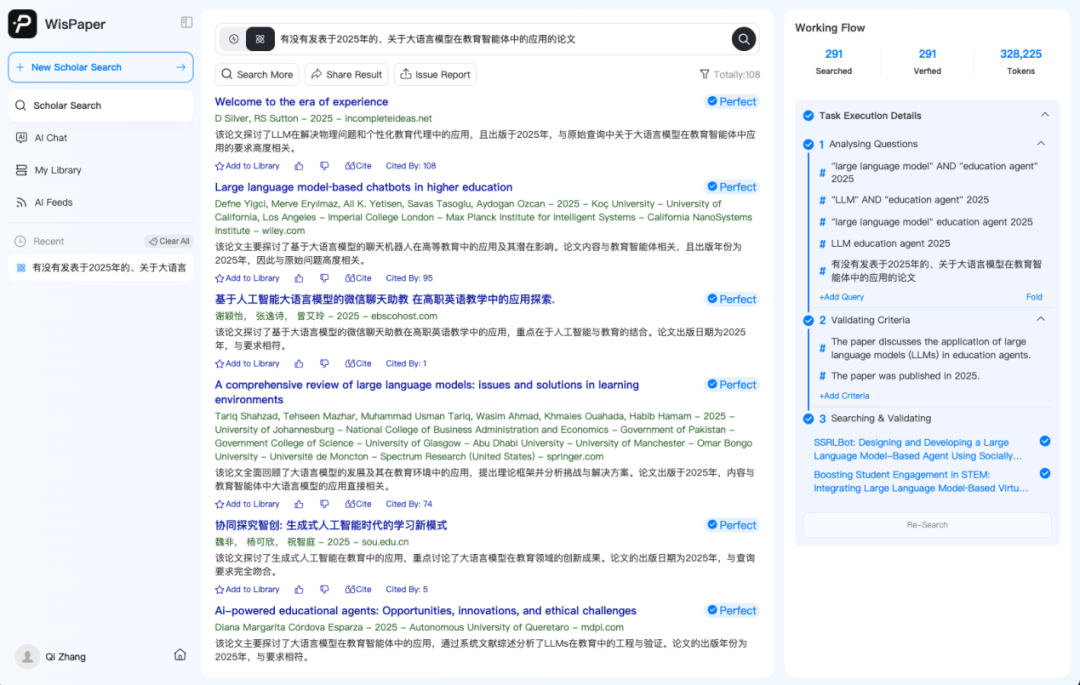The height and width of the screenshot is (685, 1080).
Task: Toggle checkmark beside Boosting Student Engagement paper
Action: [1045, 474]
